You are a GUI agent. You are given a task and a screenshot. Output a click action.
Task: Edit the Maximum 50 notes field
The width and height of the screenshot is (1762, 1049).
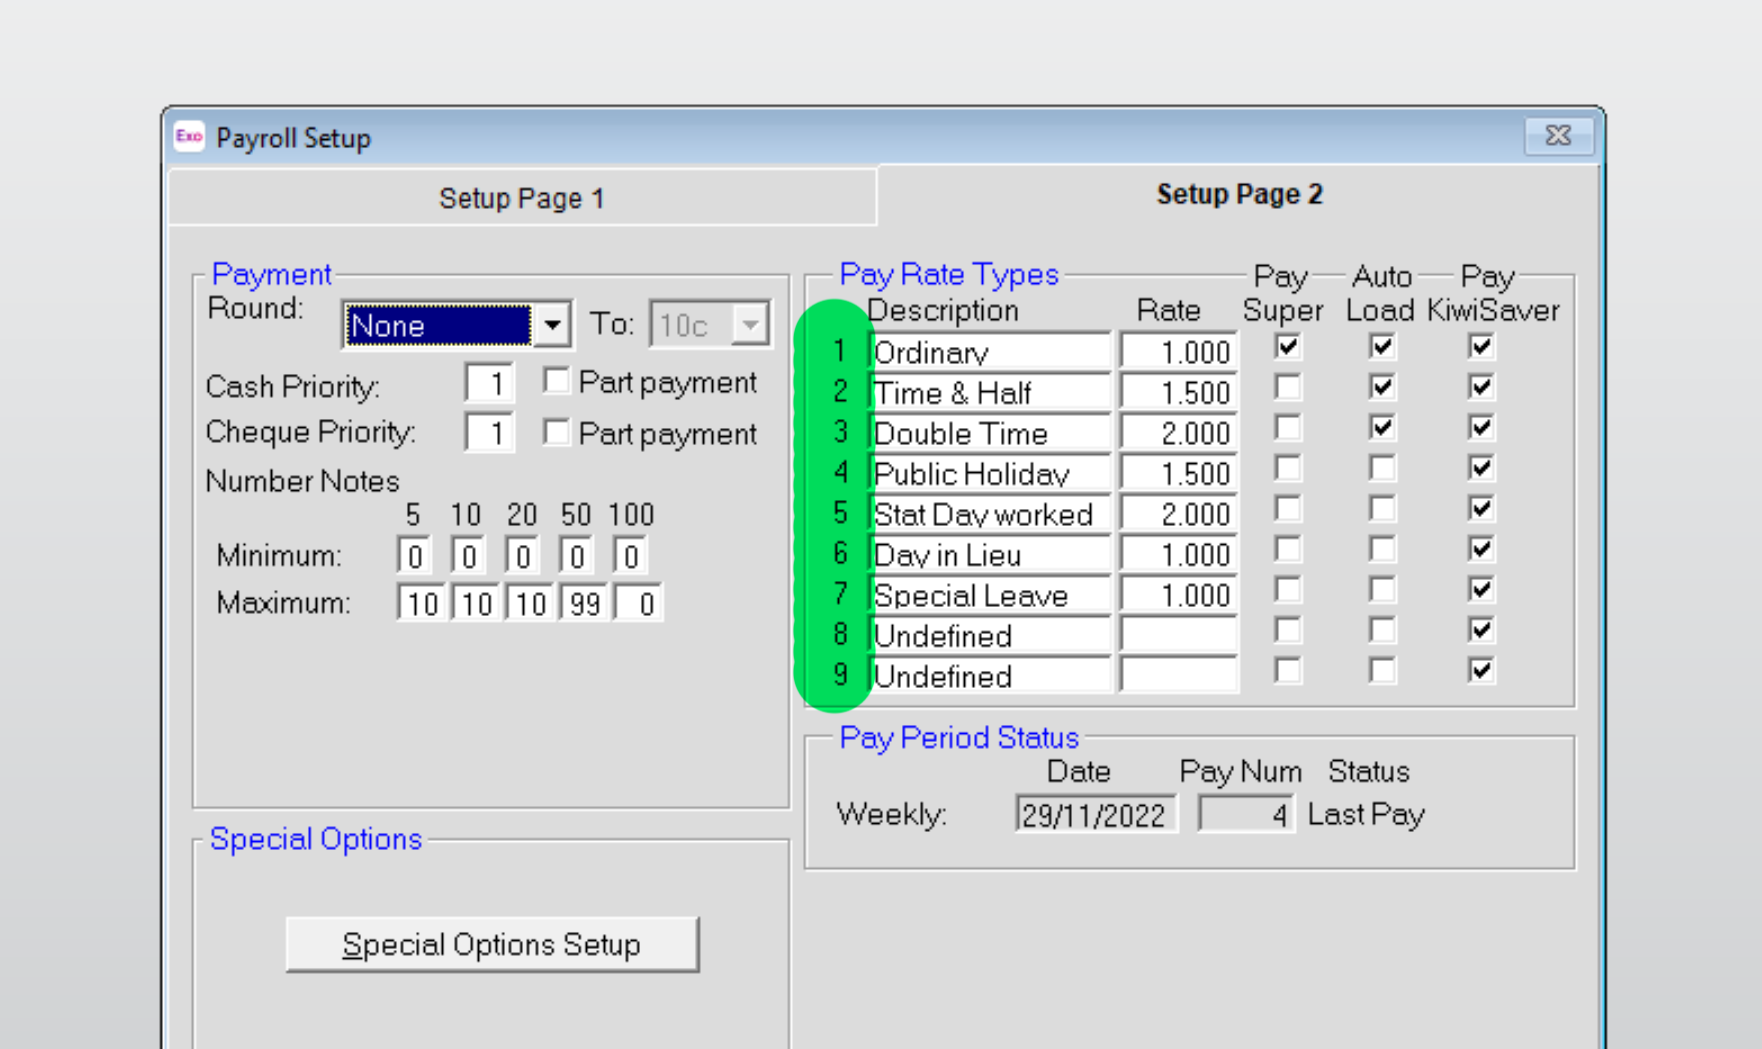(x=583, y=604)
